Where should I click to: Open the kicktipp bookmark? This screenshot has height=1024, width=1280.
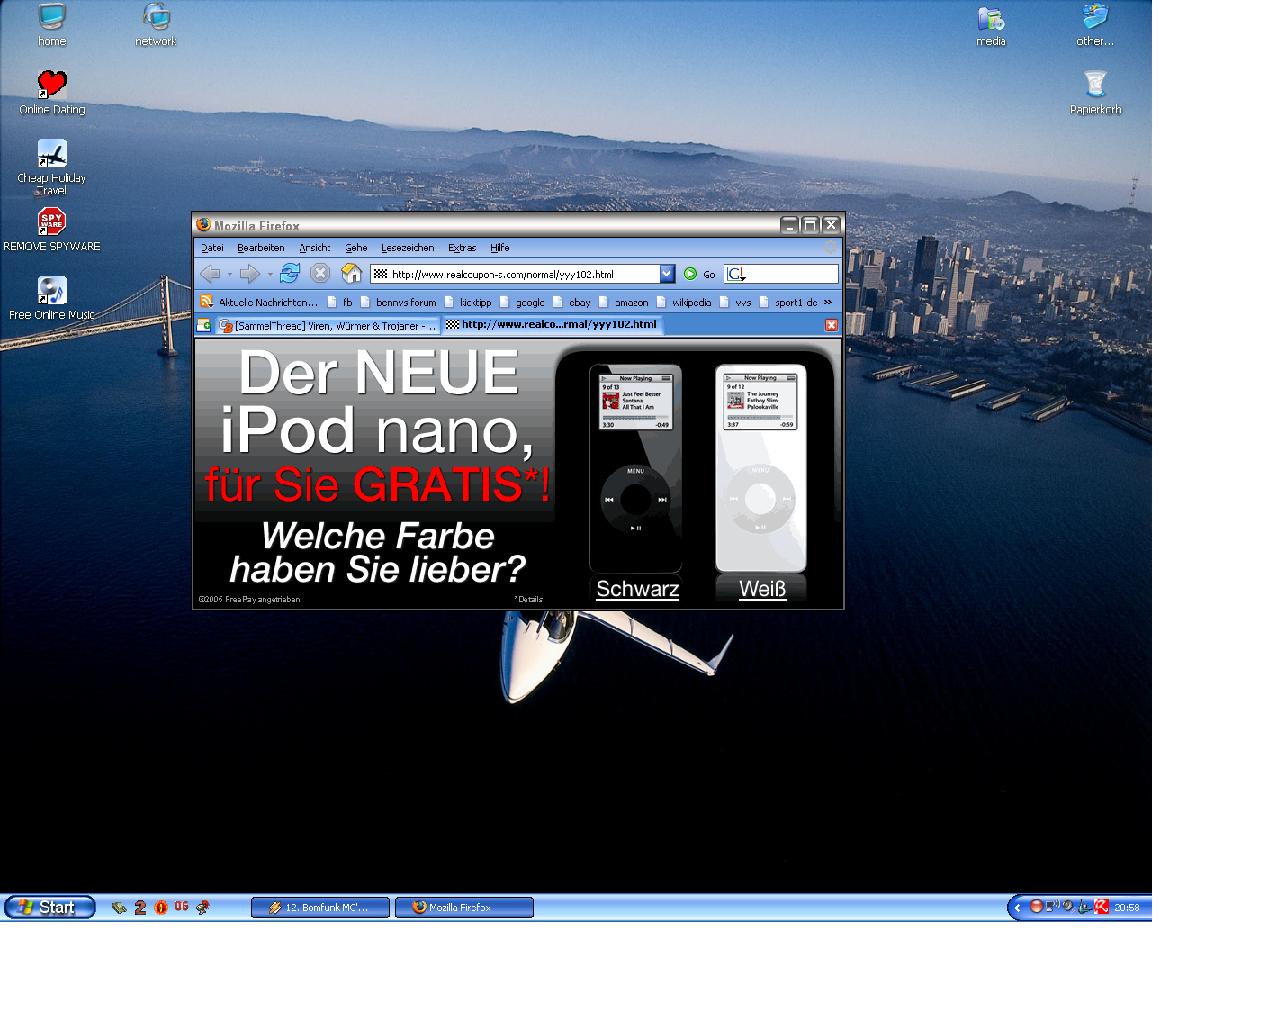point(468,302)
